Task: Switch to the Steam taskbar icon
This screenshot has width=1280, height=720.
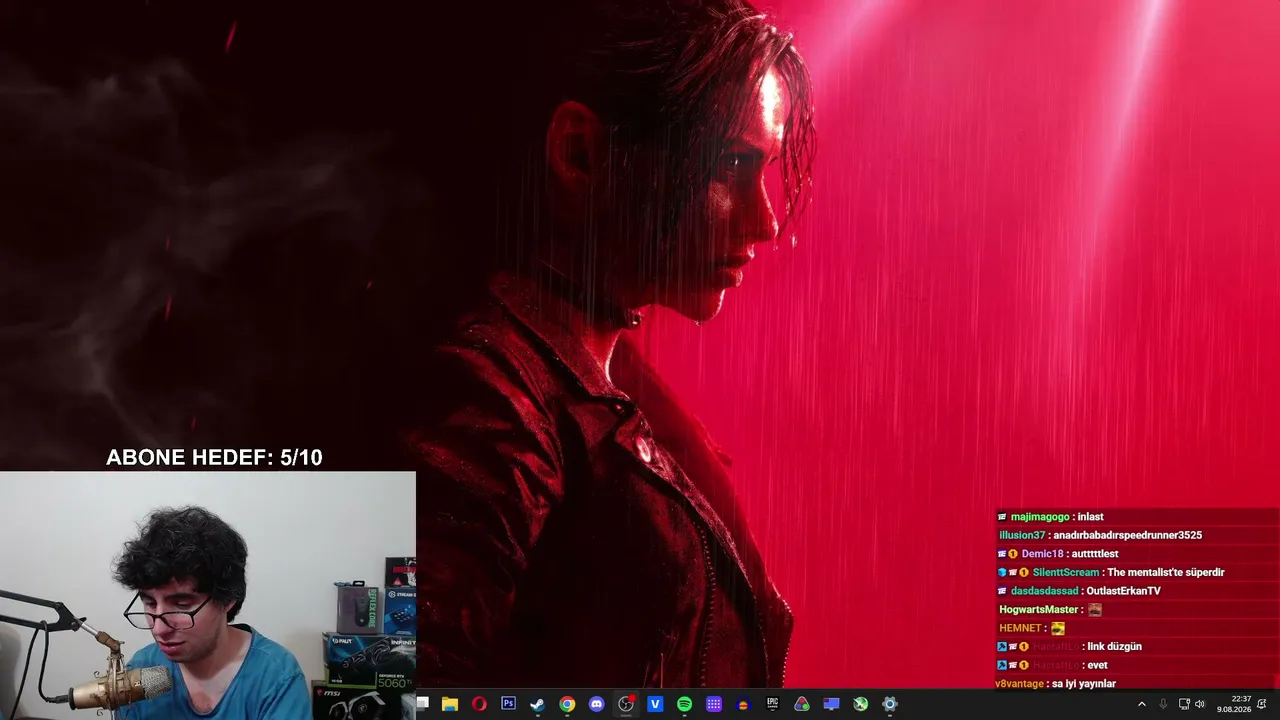Action: tap(537, 704)
